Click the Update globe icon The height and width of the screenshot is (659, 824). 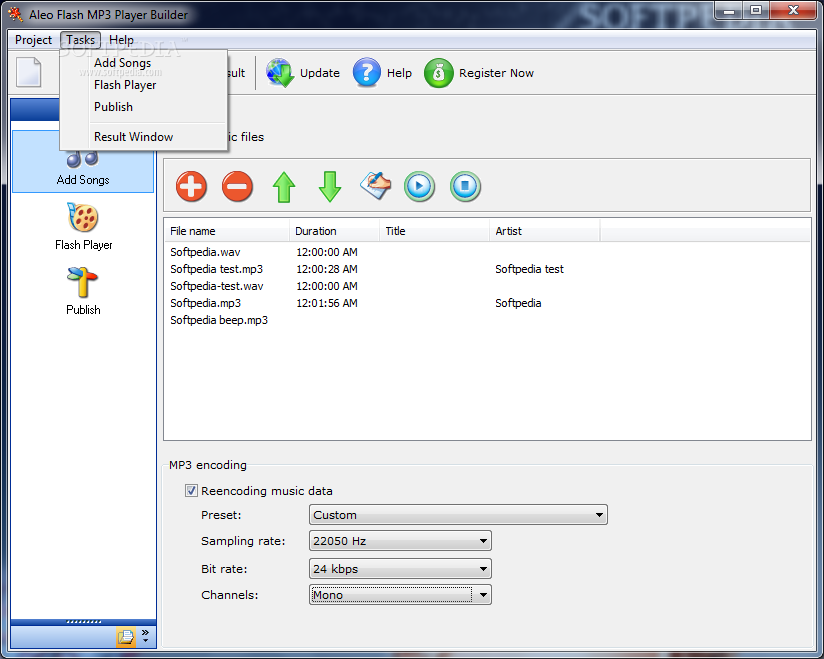[x=280, y=73]
